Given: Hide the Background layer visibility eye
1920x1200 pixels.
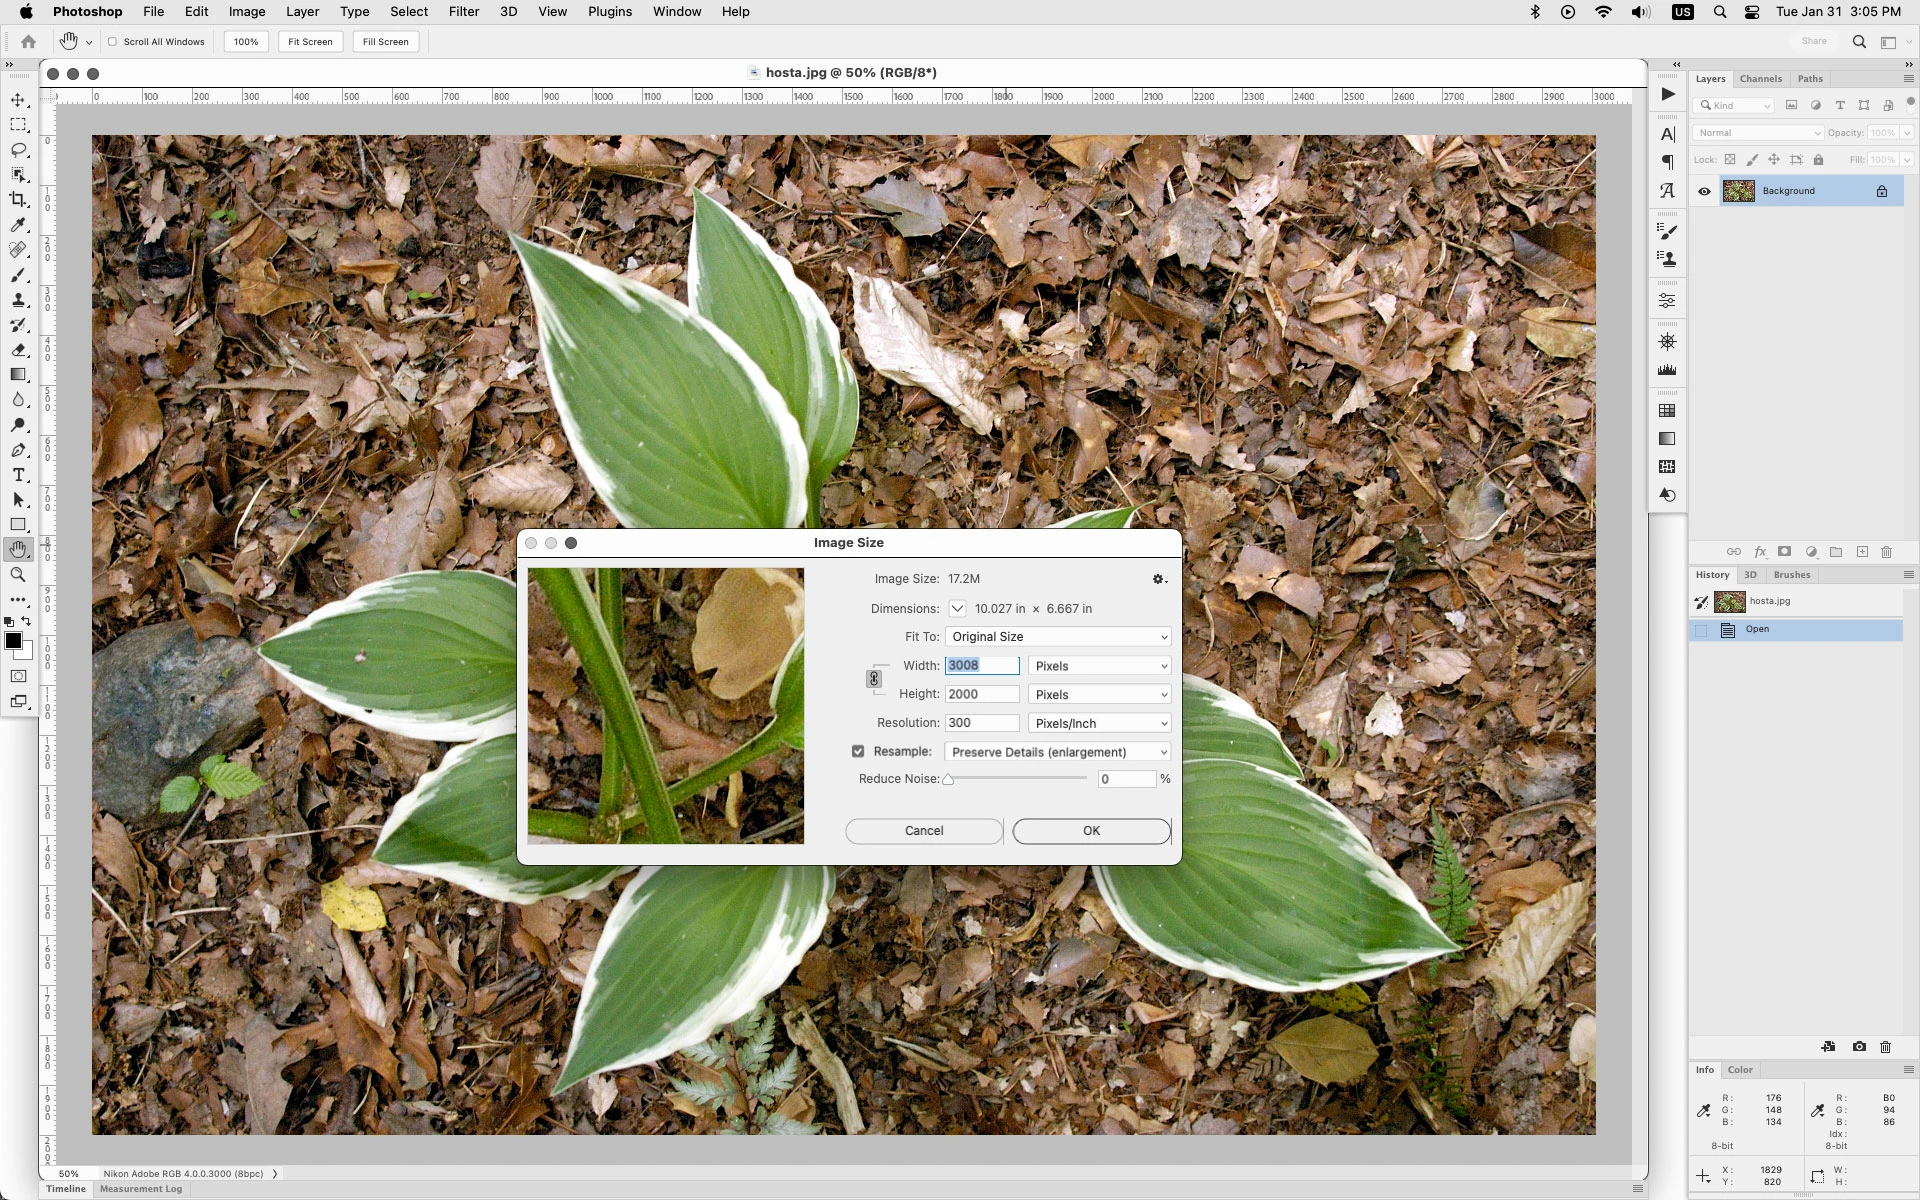Looking at the screenshot, I should (x=1704, y=191).
